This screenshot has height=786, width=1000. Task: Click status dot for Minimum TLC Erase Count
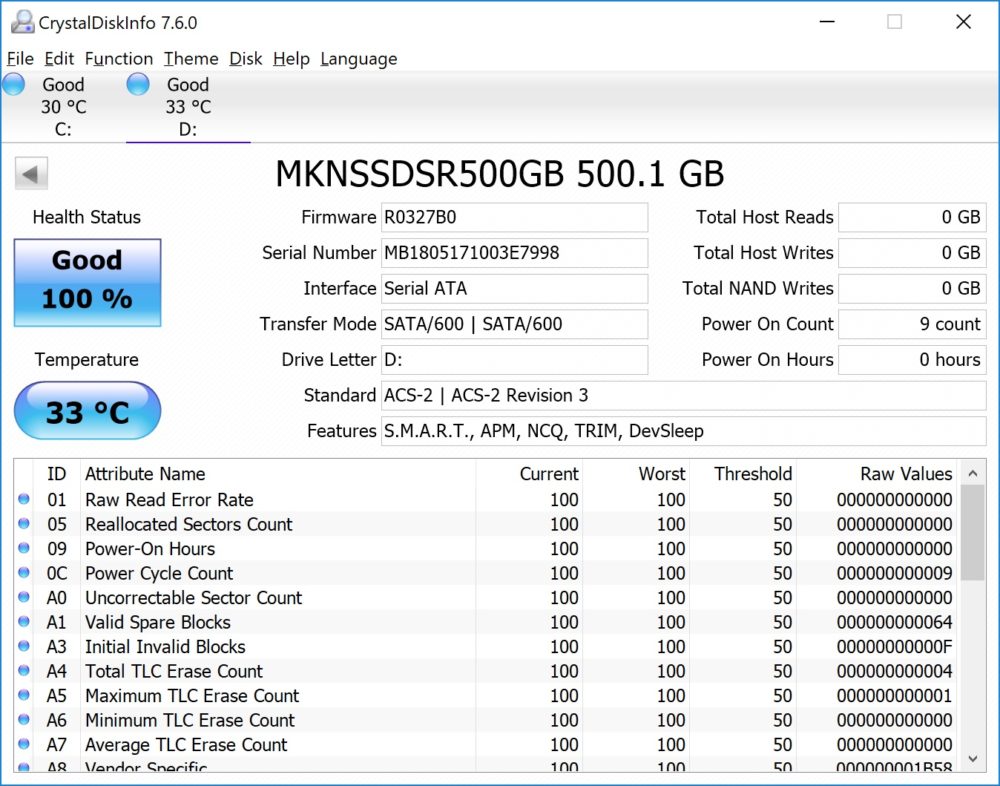[24, 720]
